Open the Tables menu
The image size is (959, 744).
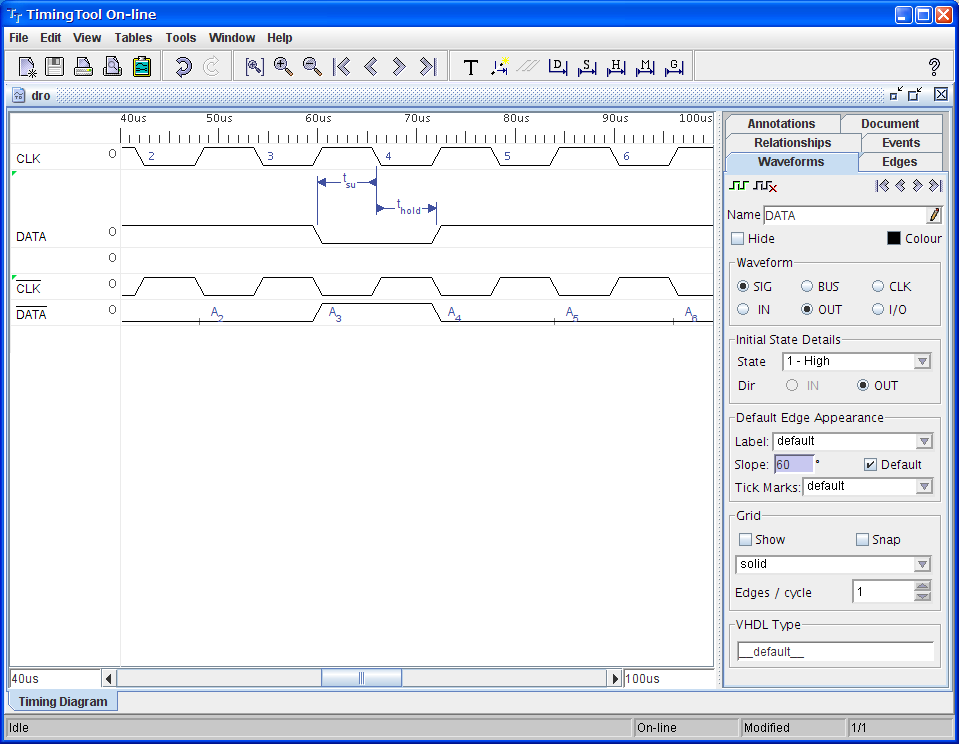133,38
